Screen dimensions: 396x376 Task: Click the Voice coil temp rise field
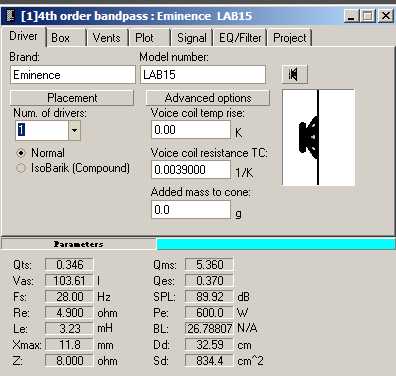pyautogui.click(x=191, y=130)
